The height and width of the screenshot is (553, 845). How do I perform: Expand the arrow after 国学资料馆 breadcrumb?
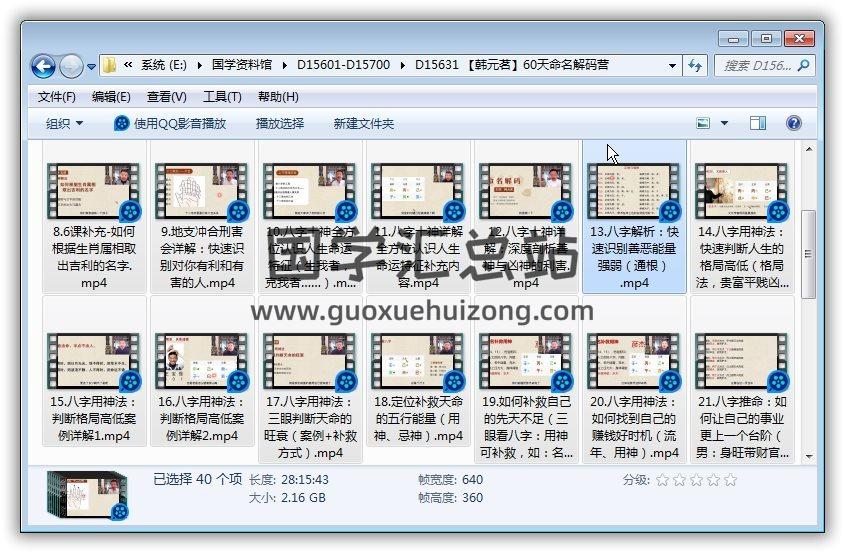click(285, 66)
